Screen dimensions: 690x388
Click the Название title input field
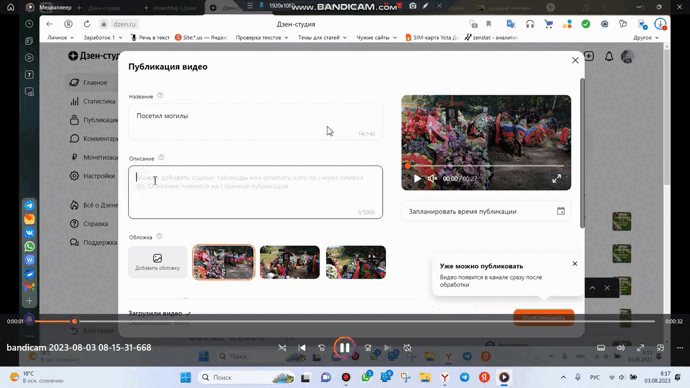click(x=255, y=122)
